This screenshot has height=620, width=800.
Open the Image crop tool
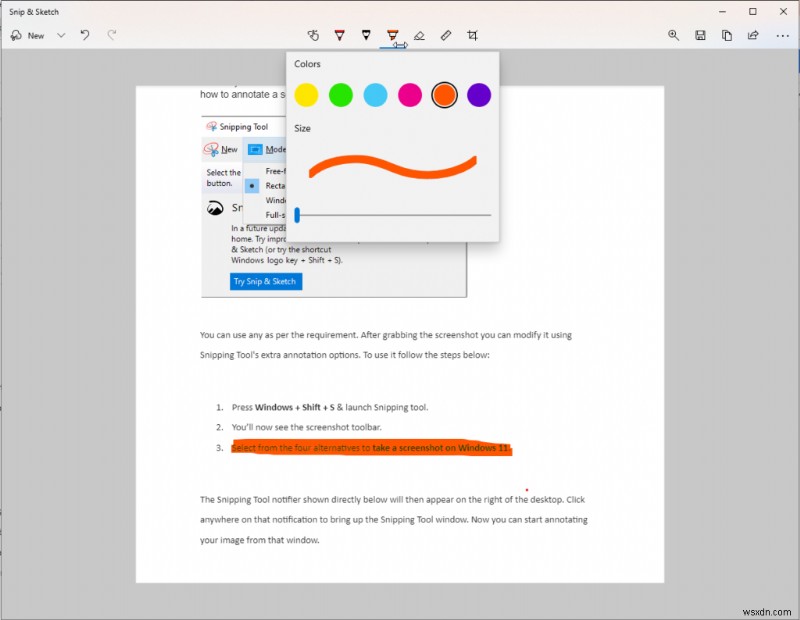click(473, 35)
